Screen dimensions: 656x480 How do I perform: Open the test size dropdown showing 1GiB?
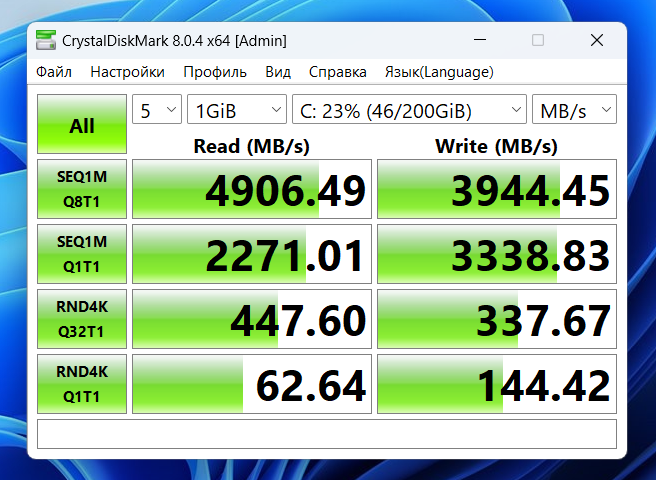tap(237, 109)
